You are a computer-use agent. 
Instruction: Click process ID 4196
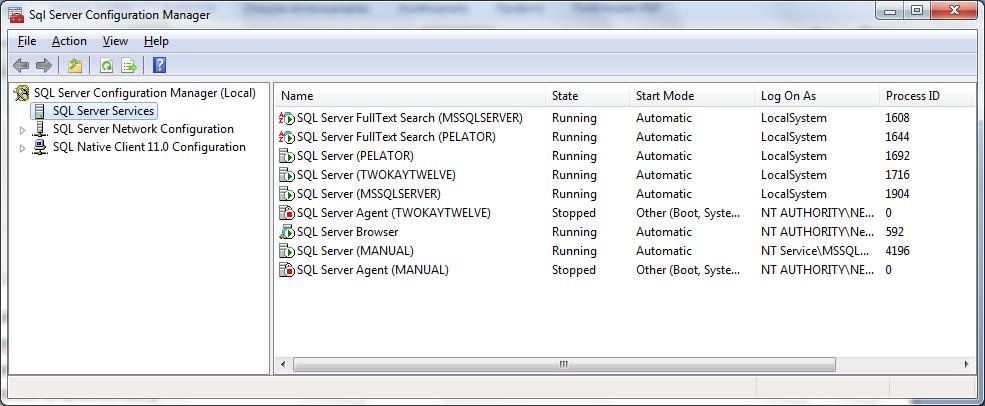[x=898, y=251]
